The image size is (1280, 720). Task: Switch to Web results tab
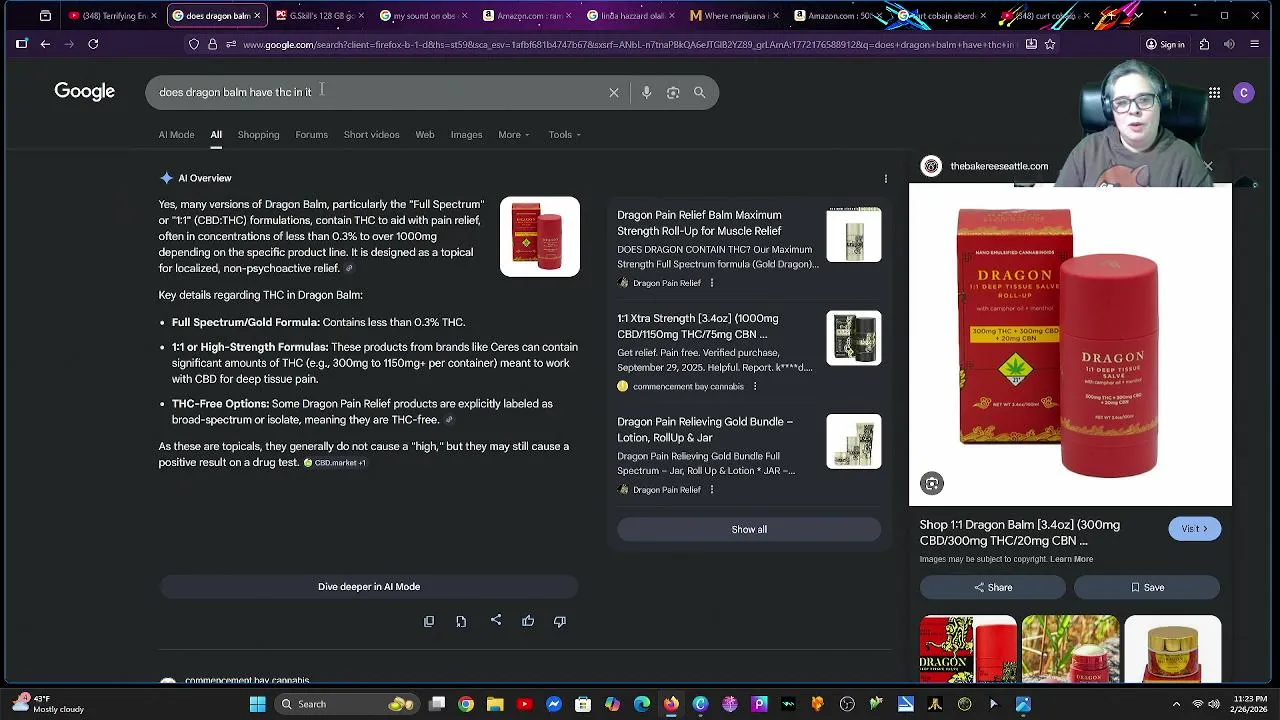click(425, 135)
